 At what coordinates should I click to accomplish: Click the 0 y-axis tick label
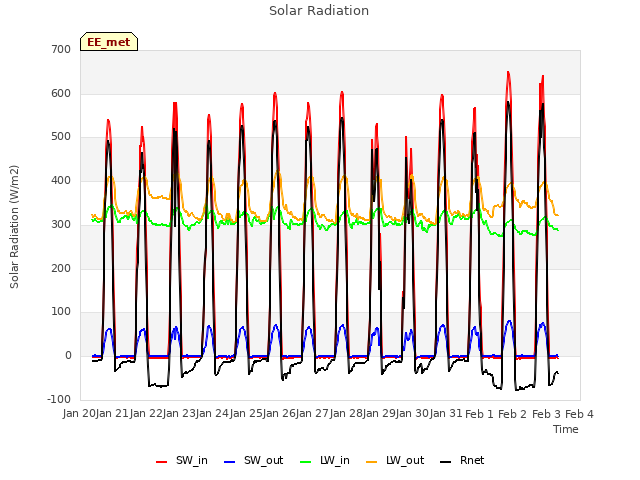click(68, 356)
